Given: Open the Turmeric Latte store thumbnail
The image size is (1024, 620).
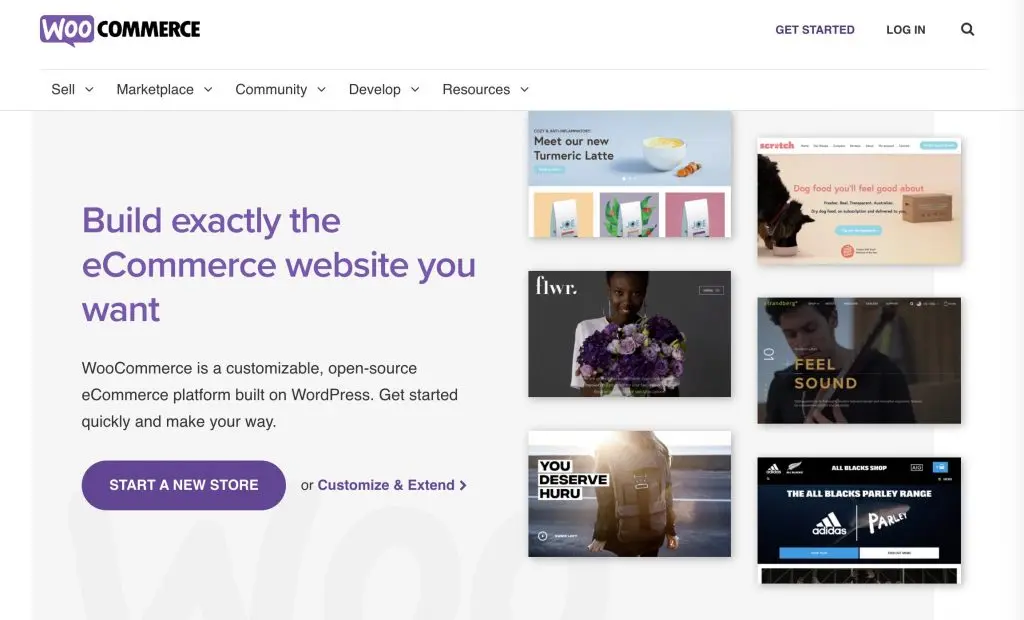Looking at the screenshot, I should tap(629, 174).
